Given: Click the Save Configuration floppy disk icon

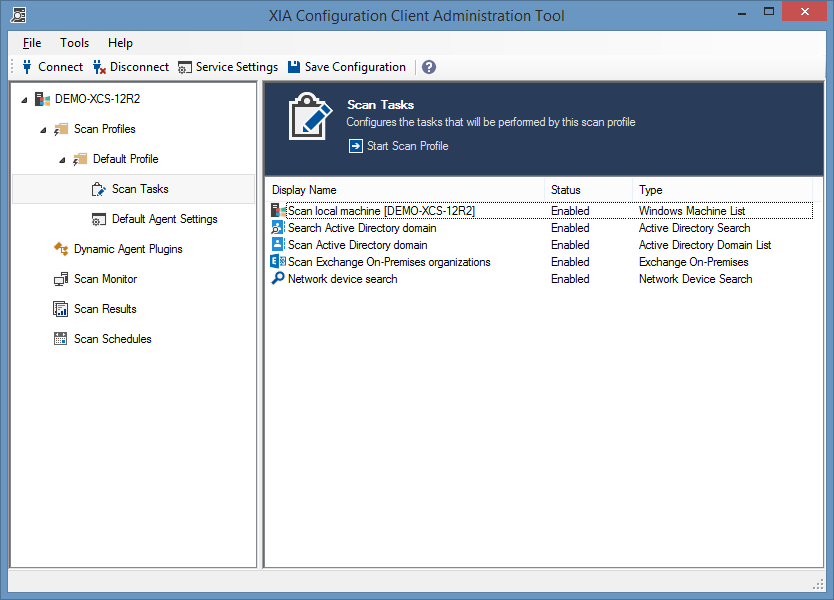Looking at the screenshot, I should pos(294,67).
